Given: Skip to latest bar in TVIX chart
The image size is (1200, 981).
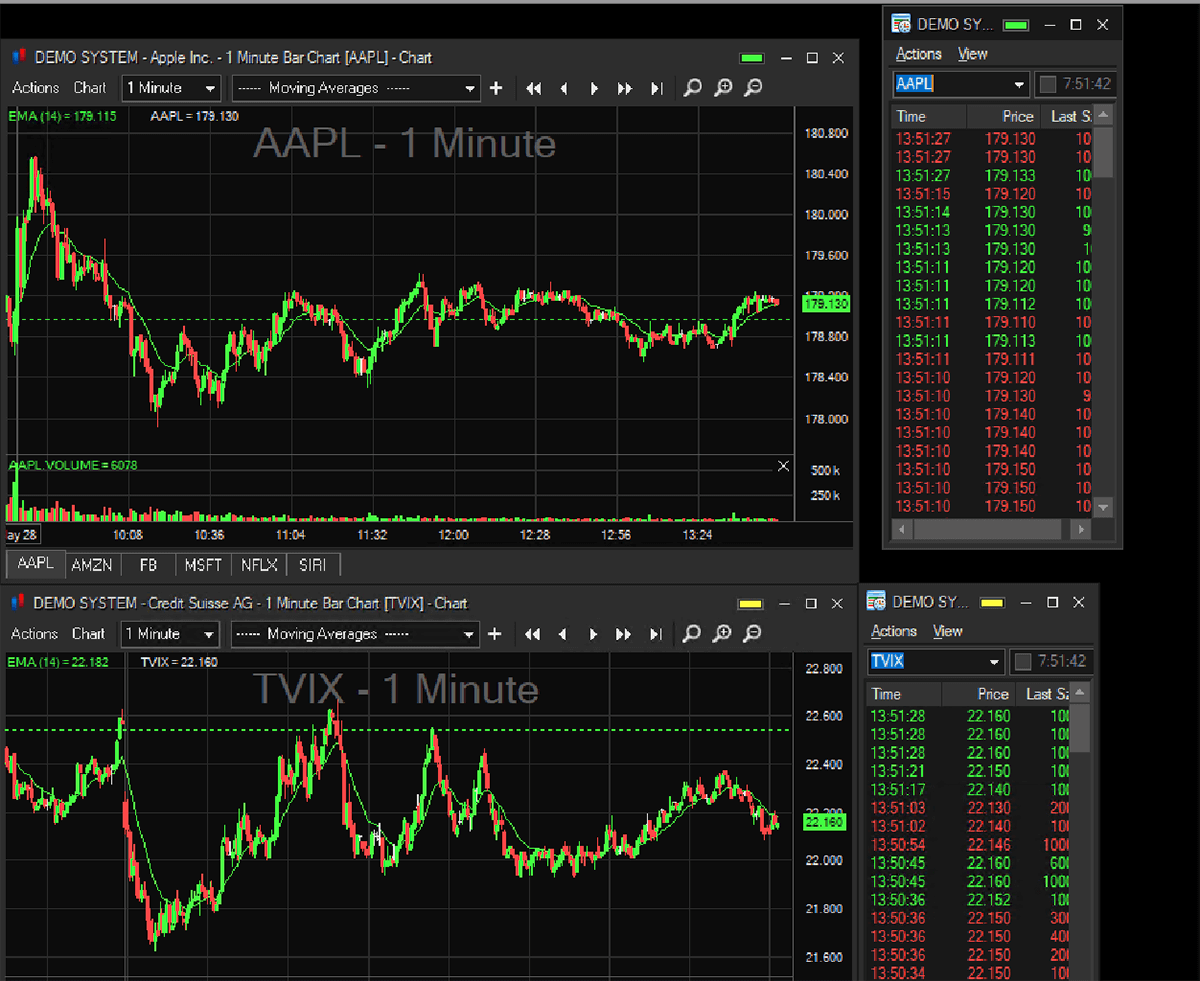Looking at the screenshot, I should (655, 634).
